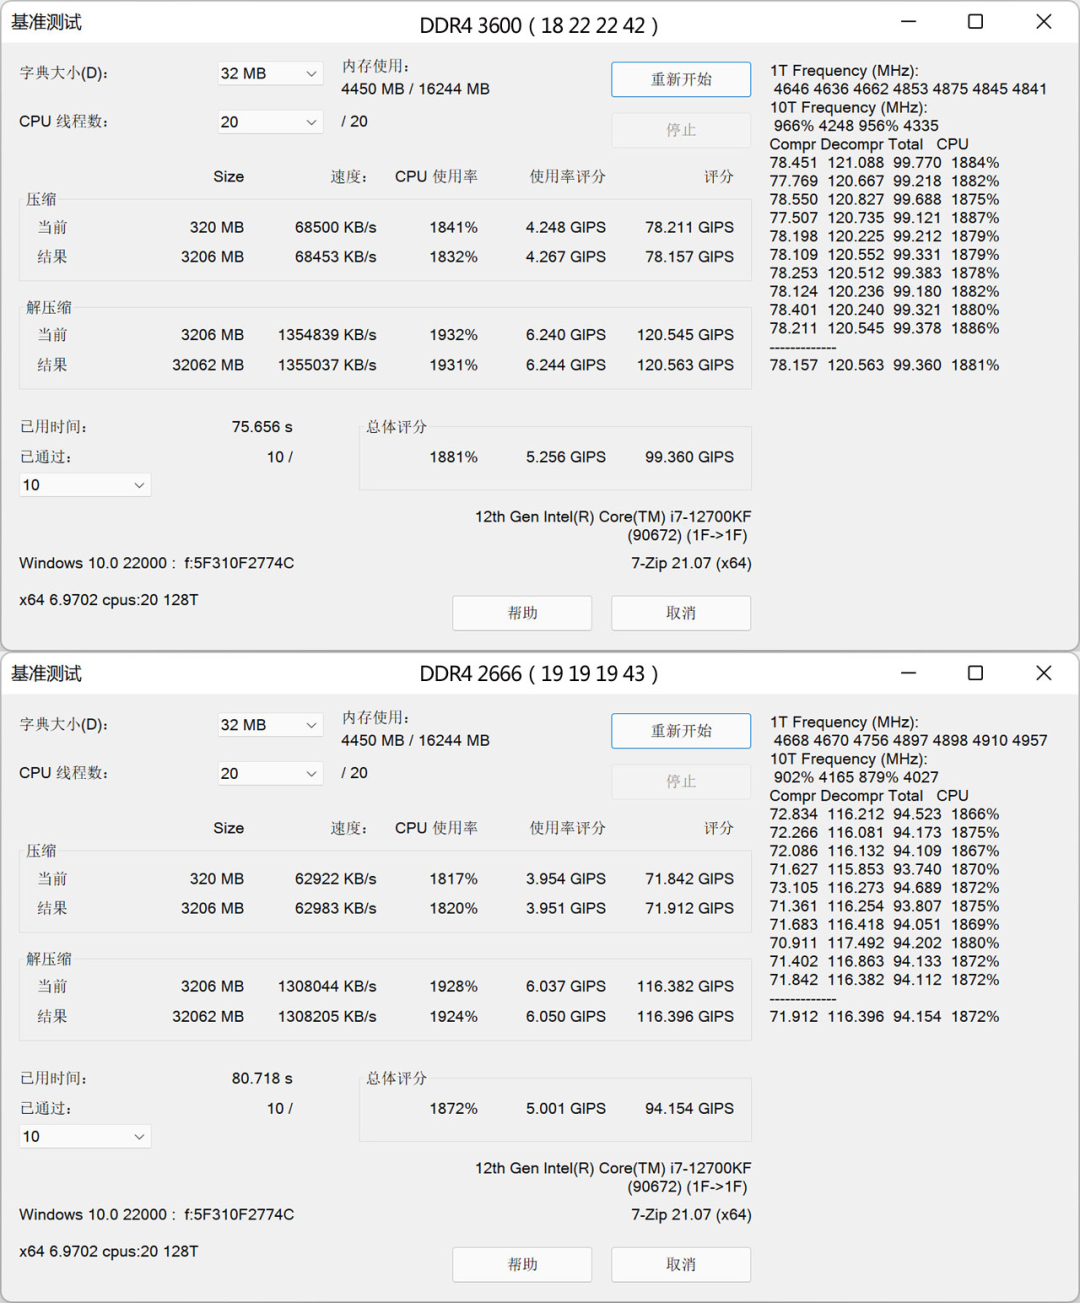Viewport: 1080px width, 1303px height.
Task: Click the log row starting 72.834 116.212
Action: (884, 815)
